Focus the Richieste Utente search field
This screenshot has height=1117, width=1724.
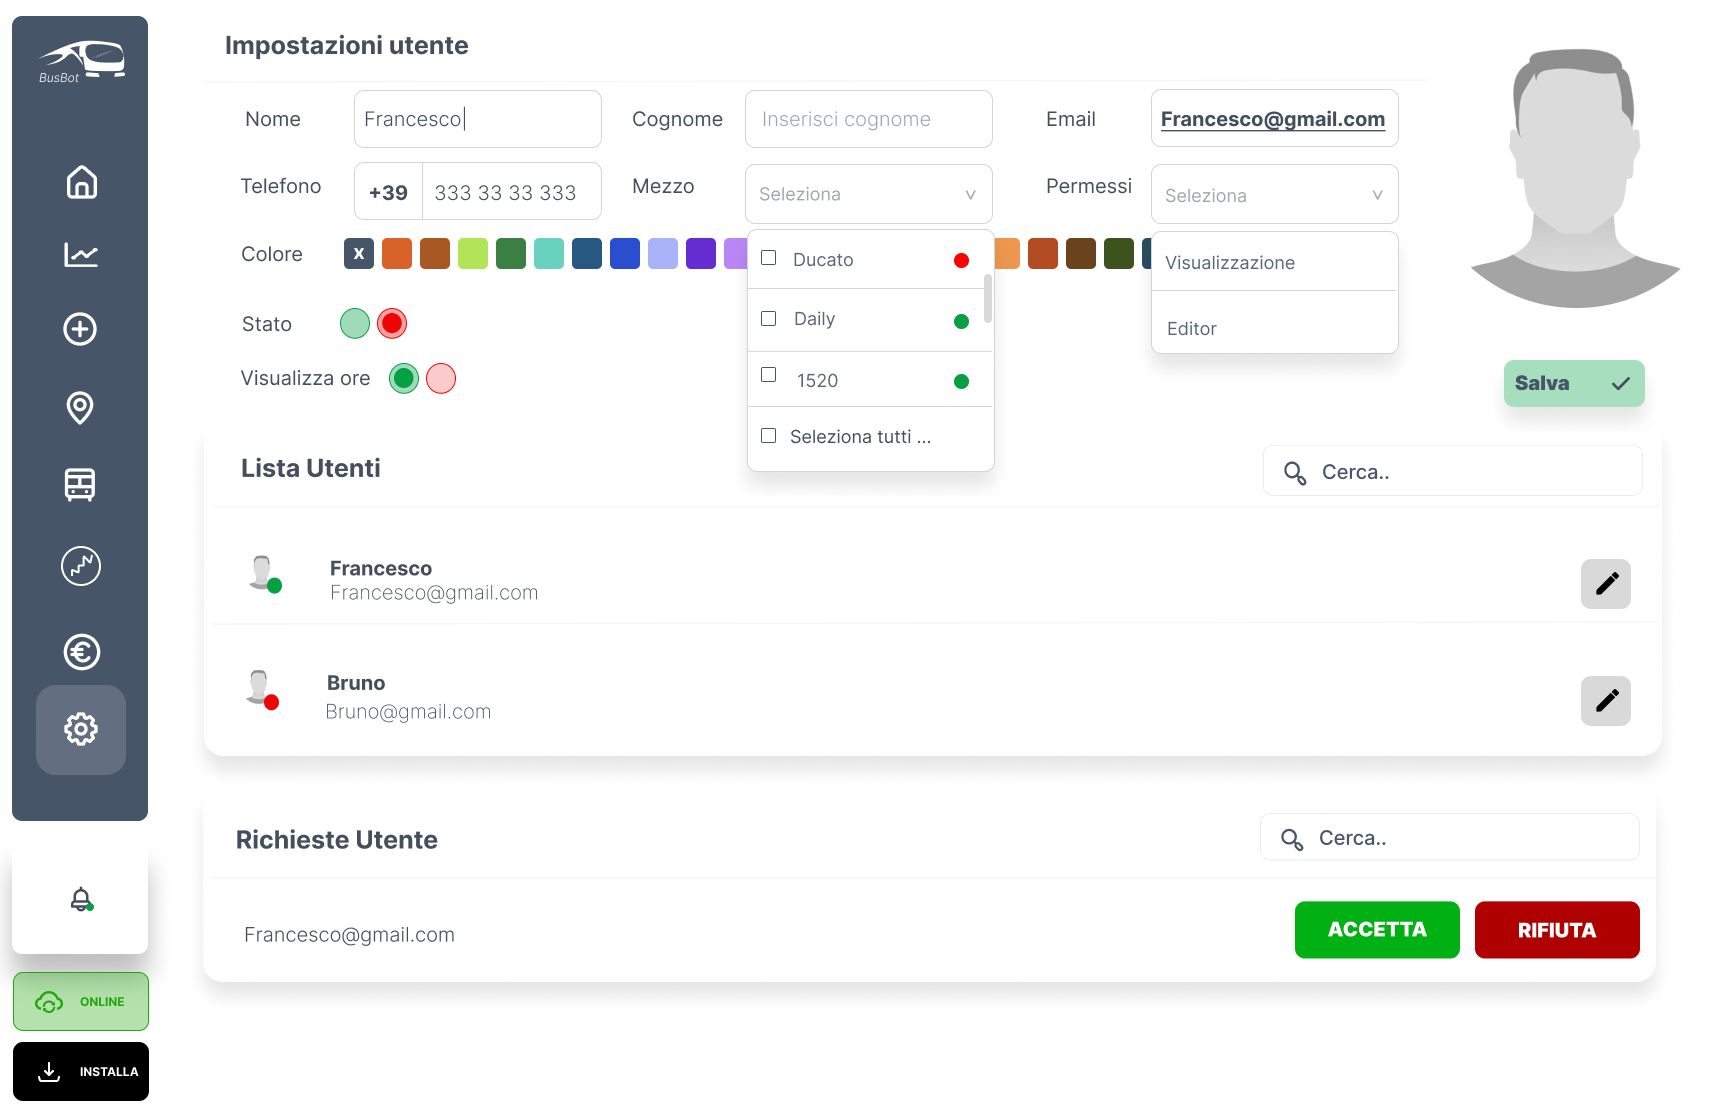(1450, 837)
